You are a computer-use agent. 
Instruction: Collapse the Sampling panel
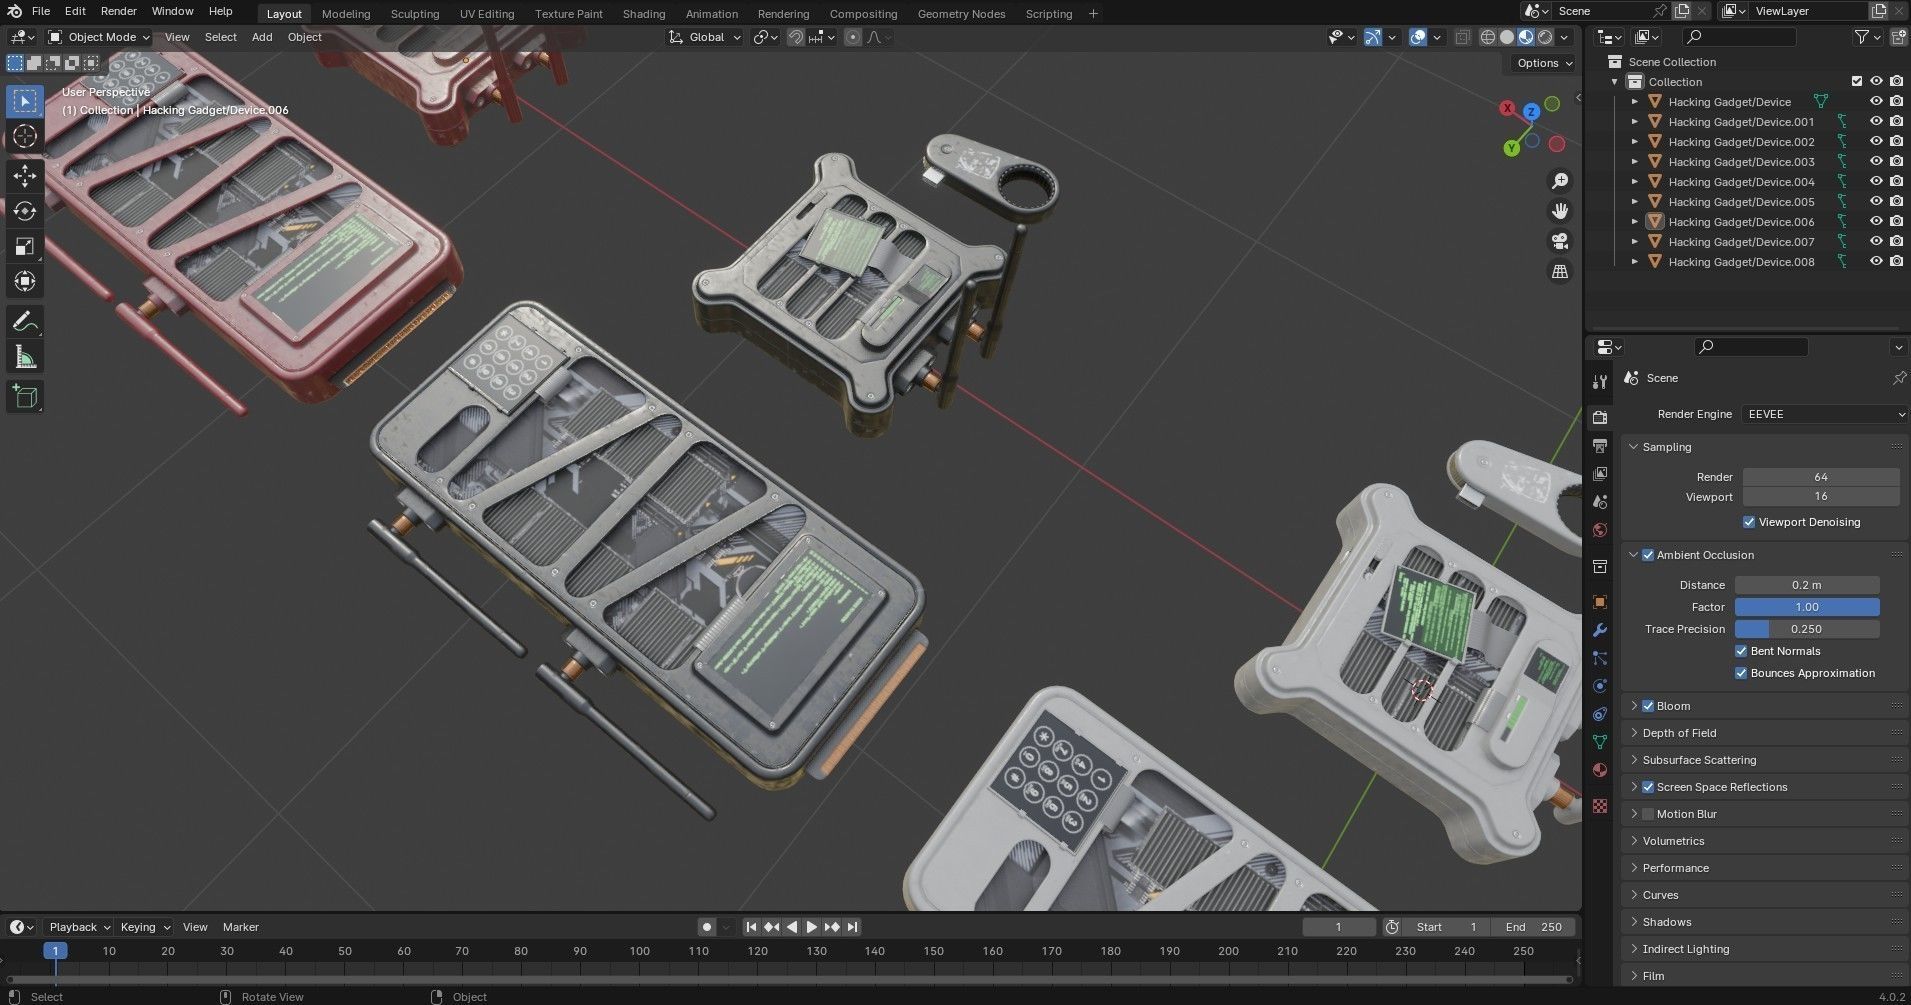click(x=1666, y=447)
